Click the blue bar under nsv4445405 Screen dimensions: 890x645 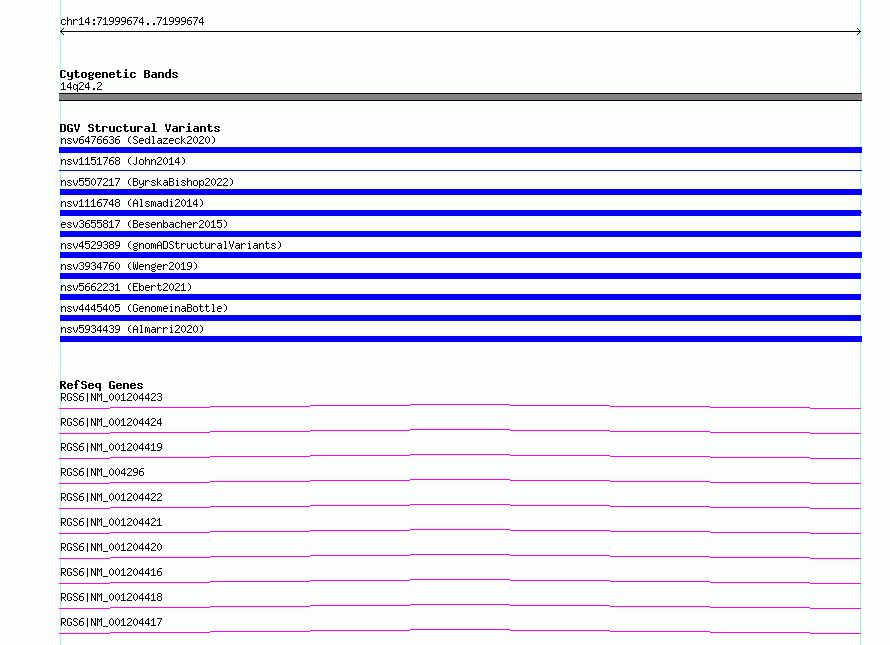(x=460, y=318)
